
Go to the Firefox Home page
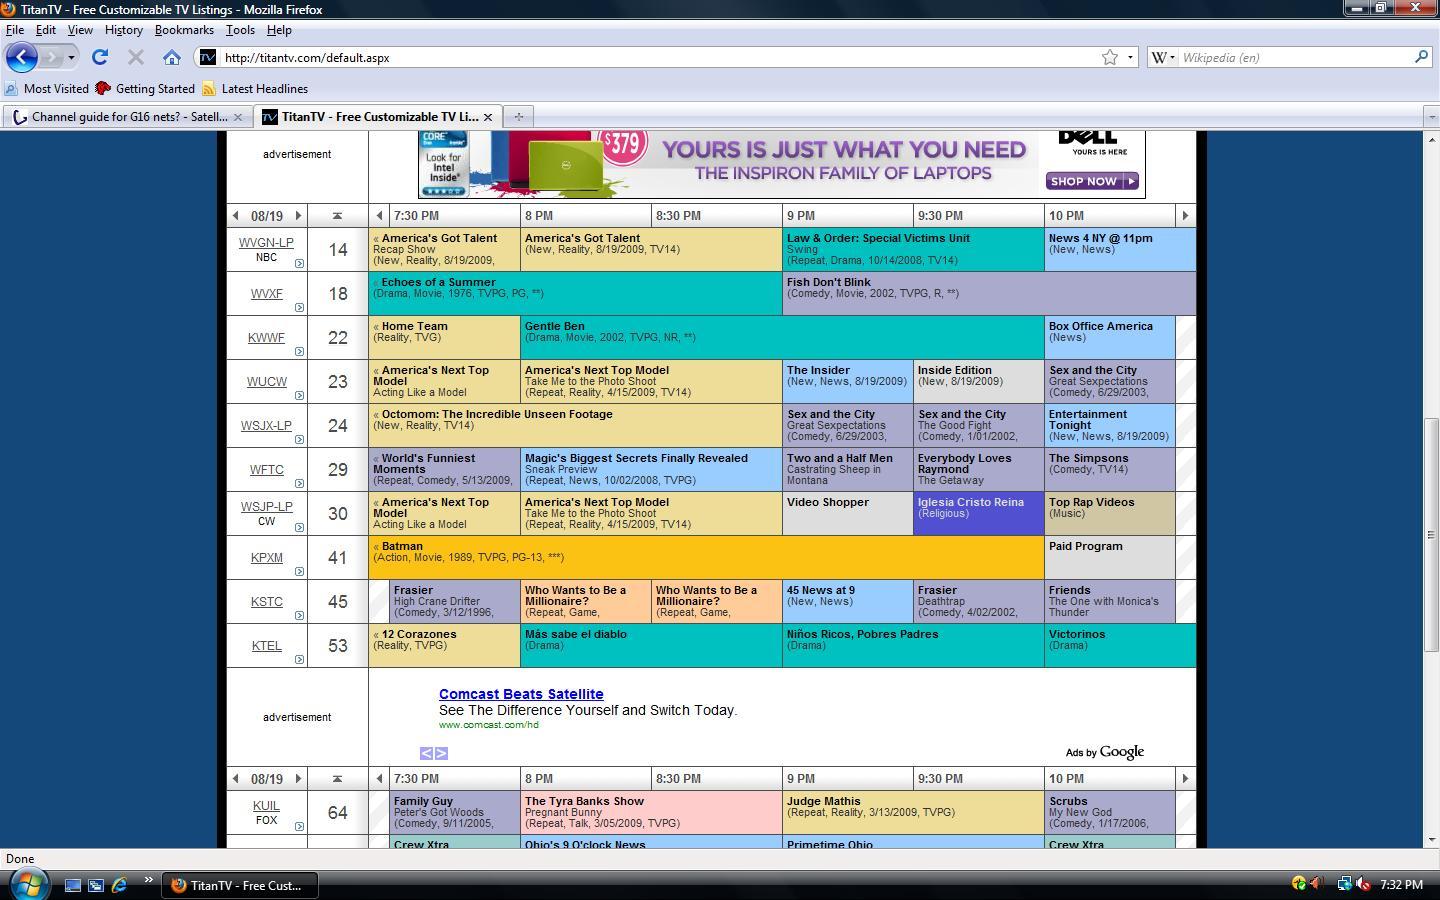point(172,57)
